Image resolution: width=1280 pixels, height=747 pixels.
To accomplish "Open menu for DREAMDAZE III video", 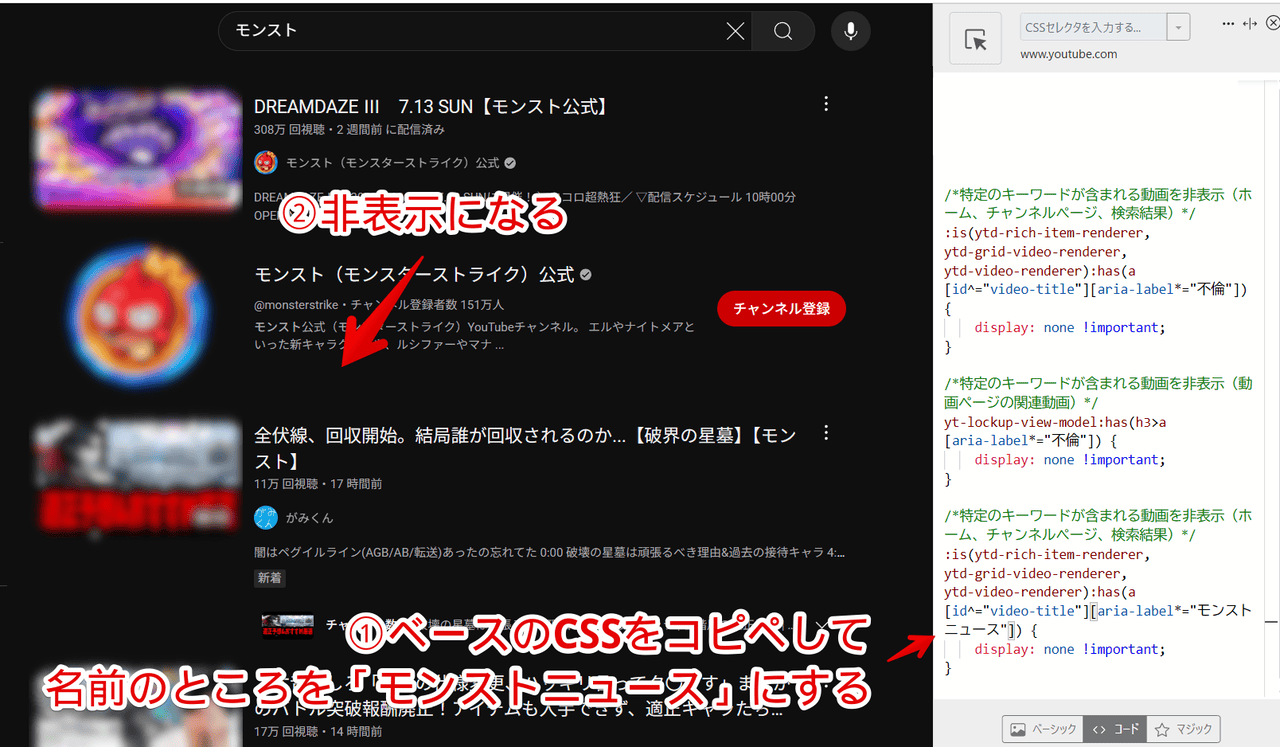I will tap(826, 104).
